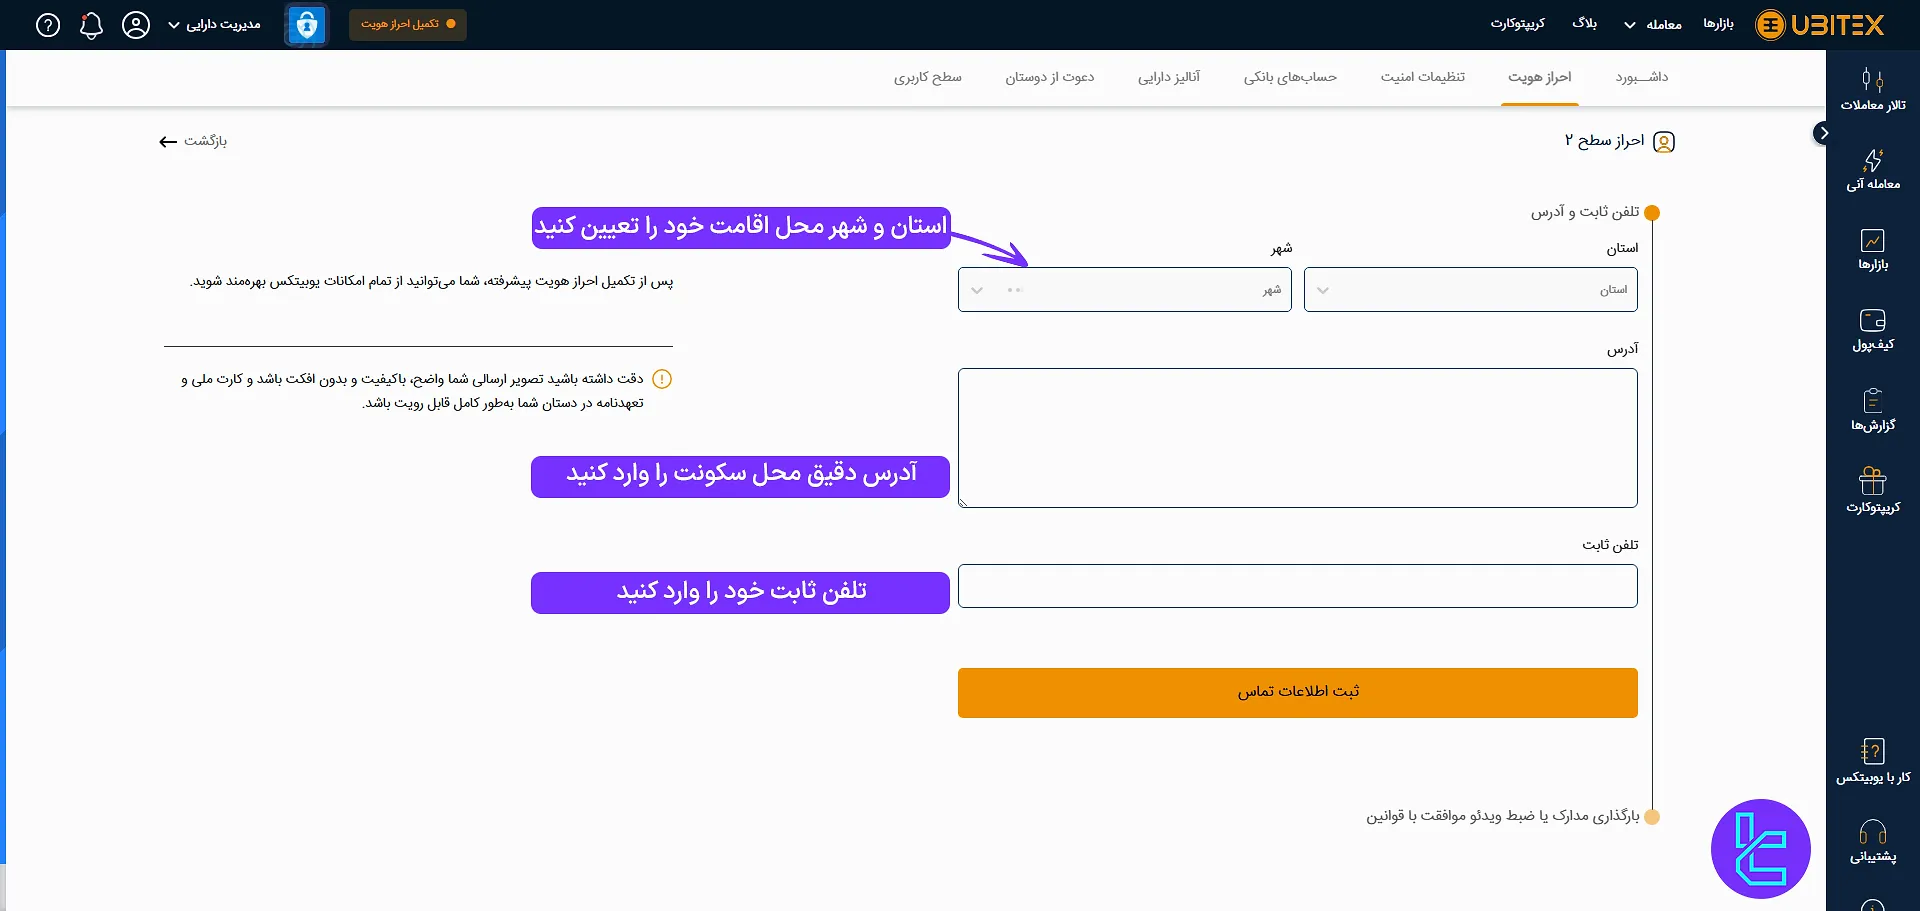Click the تکمیل احراز هویت button
Viewport: 1920px width, 911px height.
tap(408, 24)
